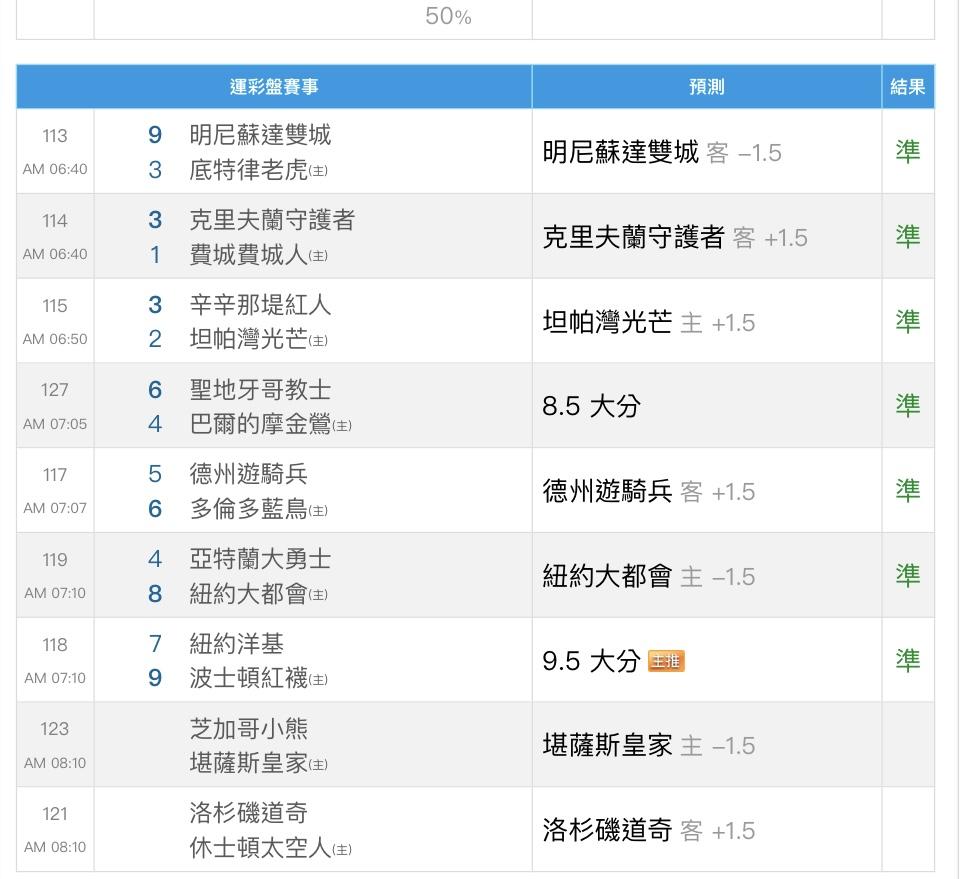The width and height of the screenshot is (971, 879).
Task: Click the 準 result for match 119
Action: tap(908, 576)
